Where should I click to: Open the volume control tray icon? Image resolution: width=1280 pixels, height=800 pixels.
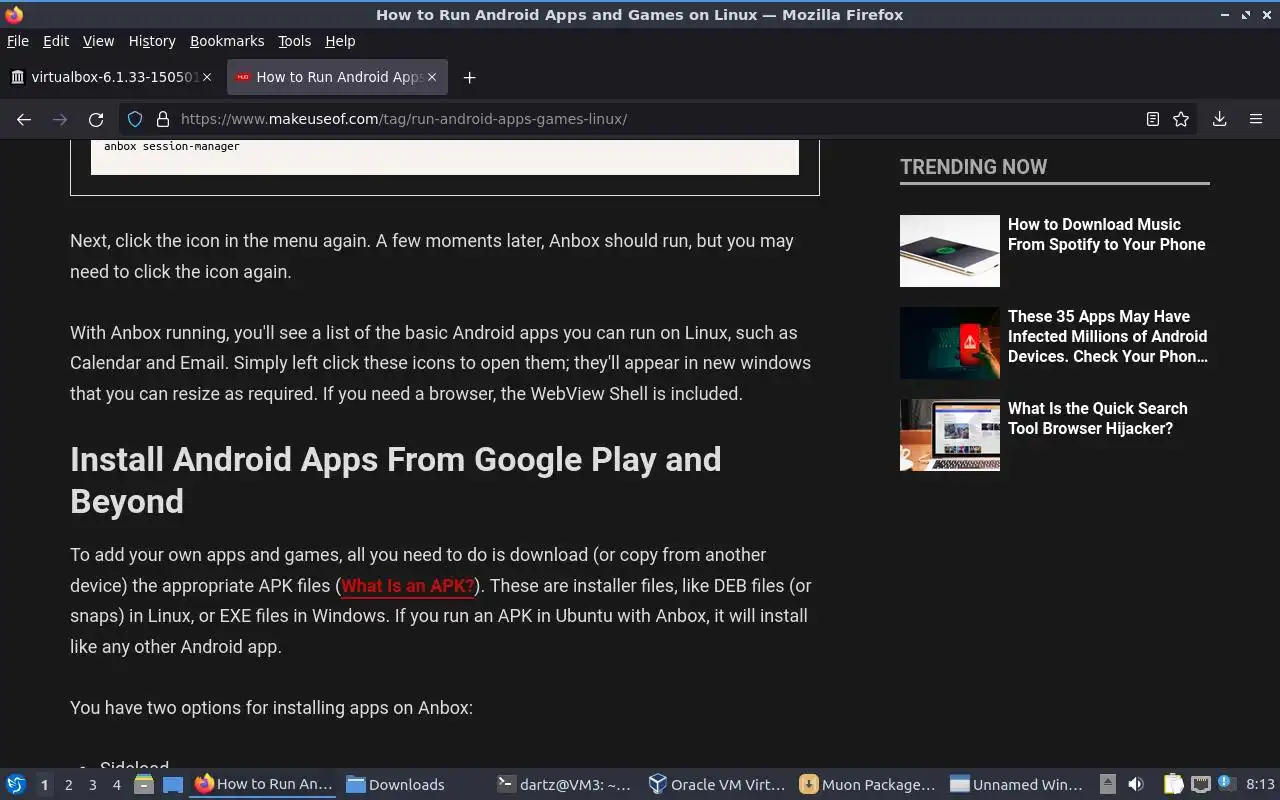point(1136,785)
